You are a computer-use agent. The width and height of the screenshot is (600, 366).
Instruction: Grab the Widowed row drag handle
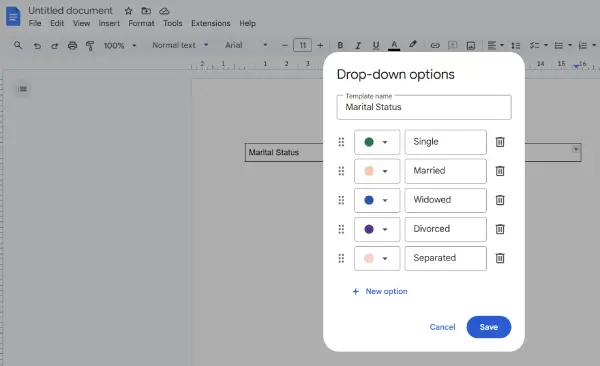341,200
